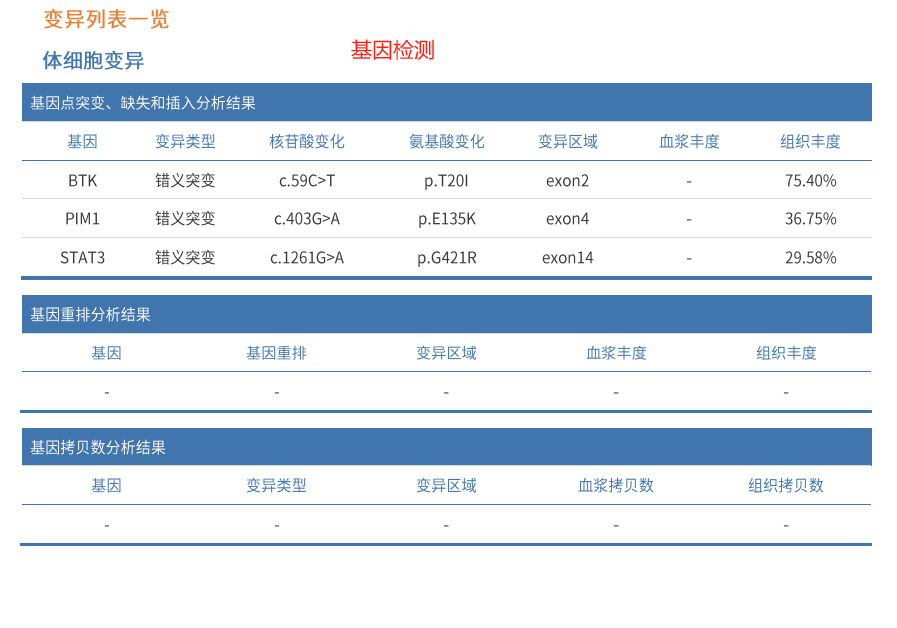This screenshot has height=628, width=897.
Task: Click 错义突变 in the STAT3 row
Action: coord(185,258)
